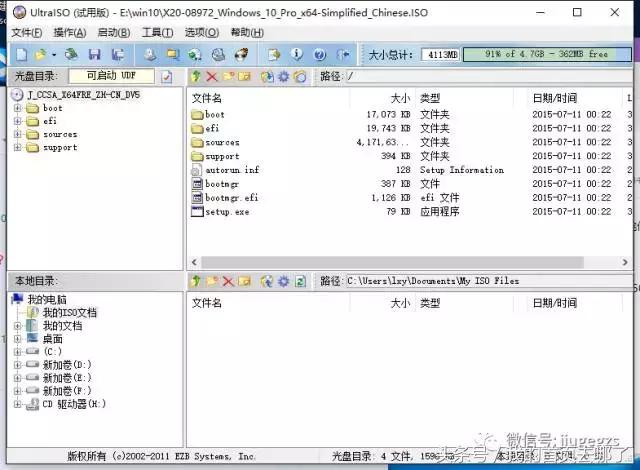Expand the boot folder in disc tree

tap(18, 108)
